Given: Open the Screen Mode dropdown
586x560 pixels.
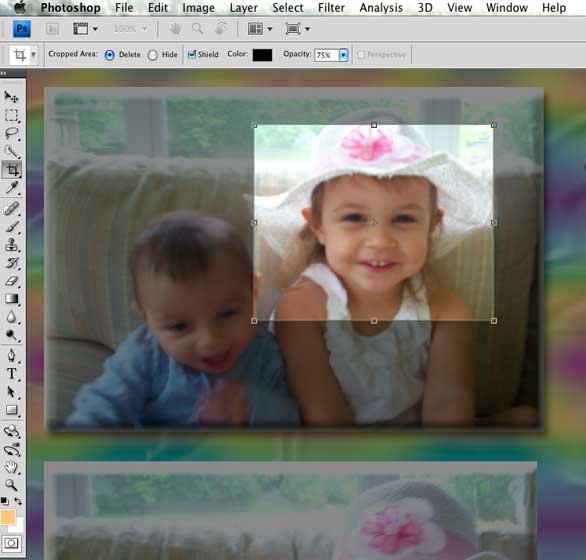Looking at the screenshot, I should pos(298,29).
